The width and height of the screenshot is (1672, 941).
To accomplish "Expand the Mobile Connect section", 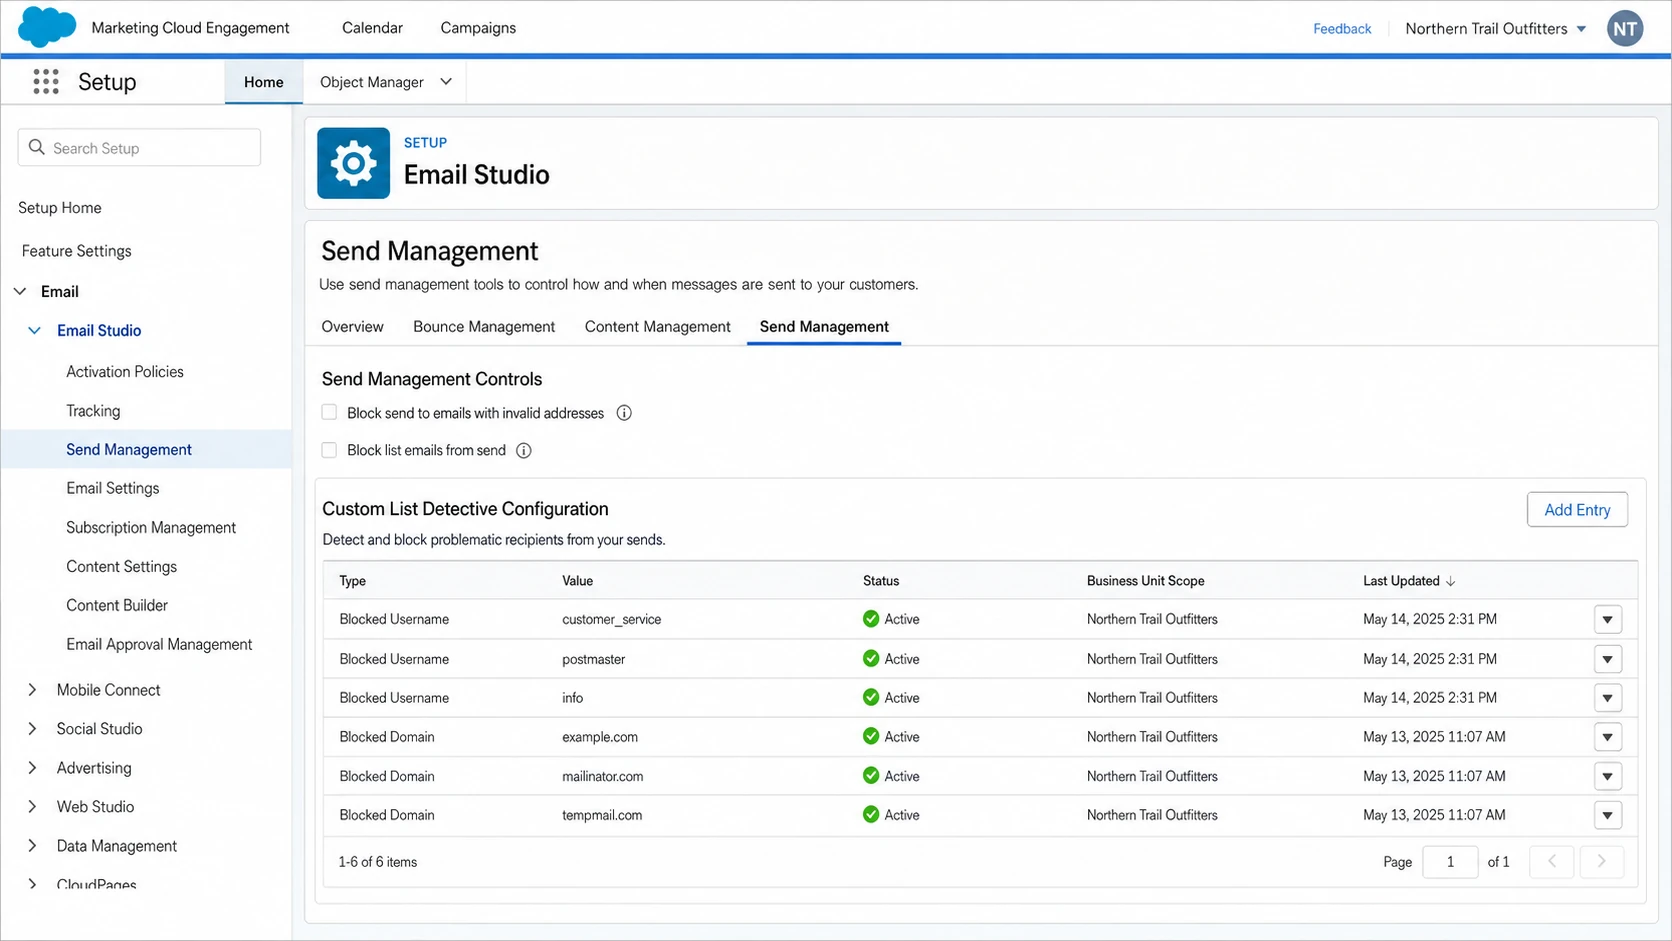I will tap(32, 690).
